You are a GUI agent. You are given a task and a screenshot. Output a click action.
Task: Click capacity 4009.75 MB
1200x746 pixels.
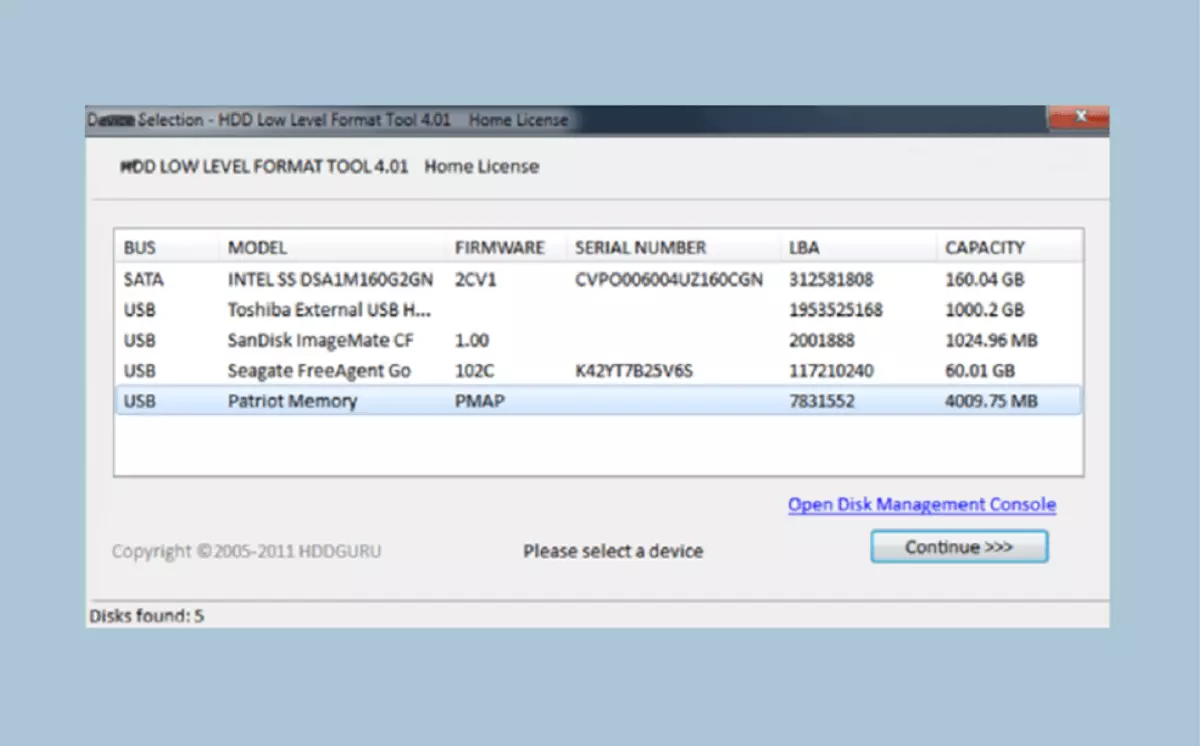tap(991, 401)
